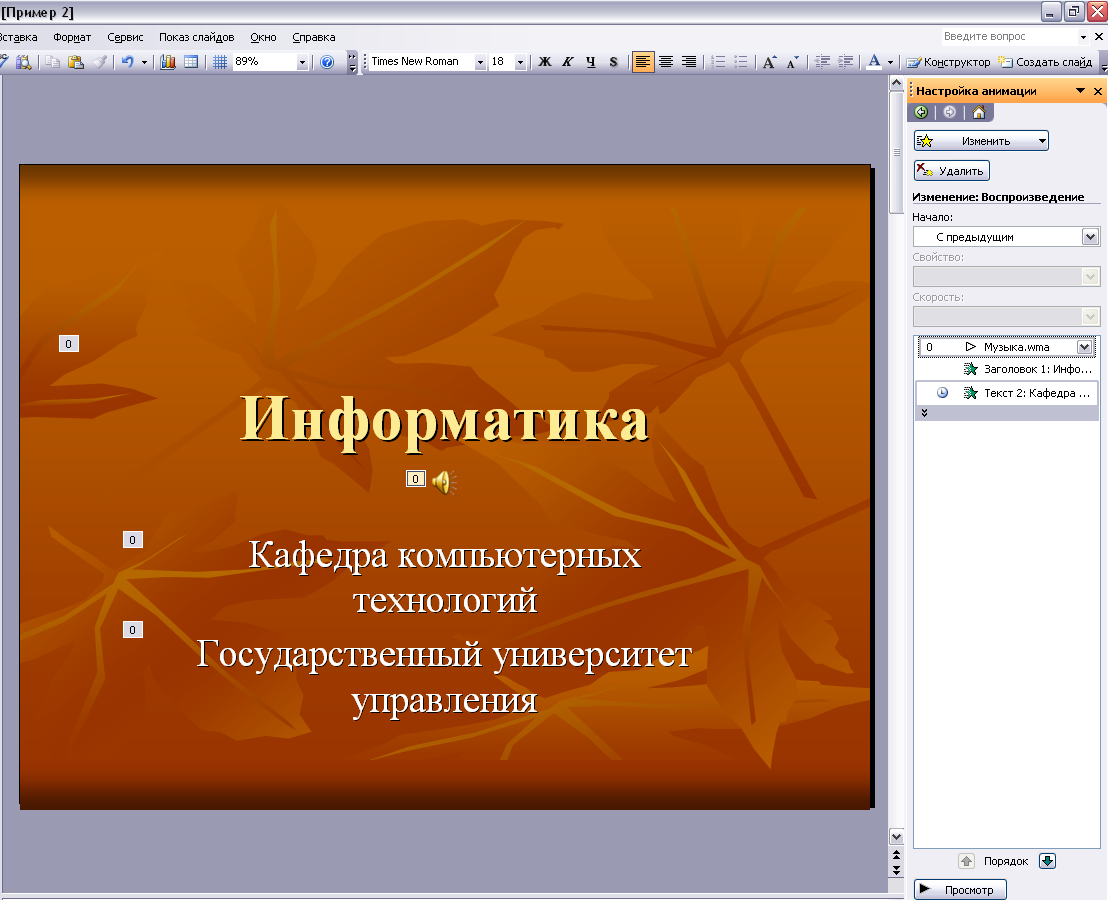Select Музыка.wma animation entry
The width and height of the screenshot is (1108, 900).
click(x=1006, y=347)
